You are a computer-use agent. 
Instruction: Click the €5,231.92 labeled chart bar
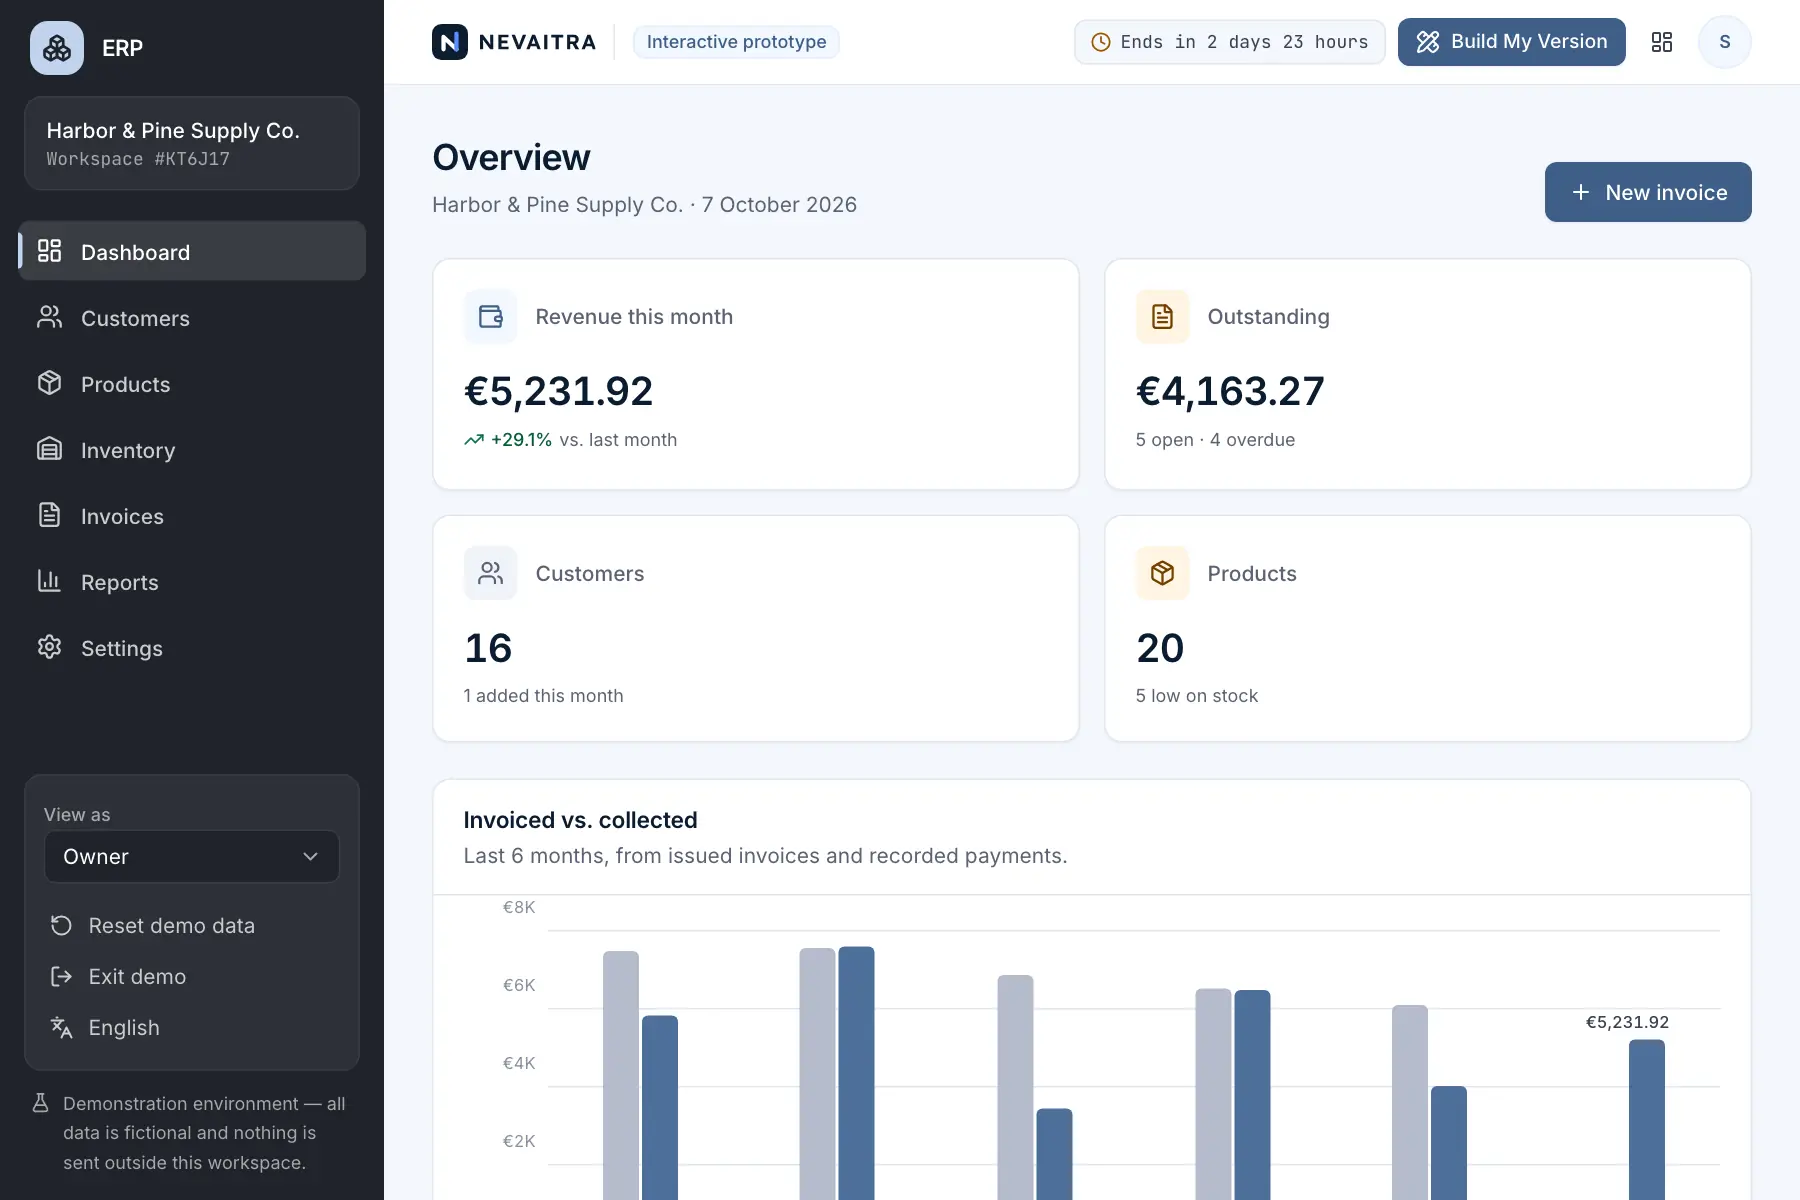(x=1647, y=1119)
